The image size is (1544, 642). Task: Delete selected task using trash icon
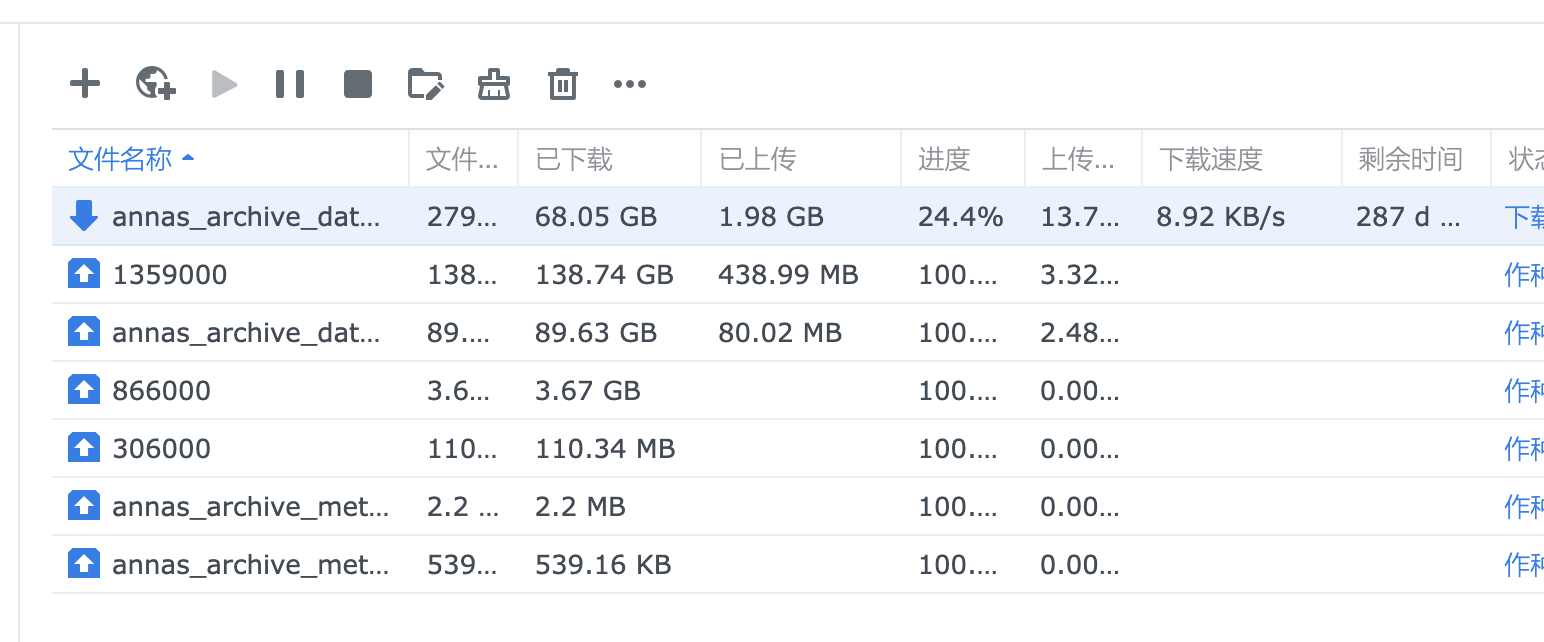tap(563, 84)
